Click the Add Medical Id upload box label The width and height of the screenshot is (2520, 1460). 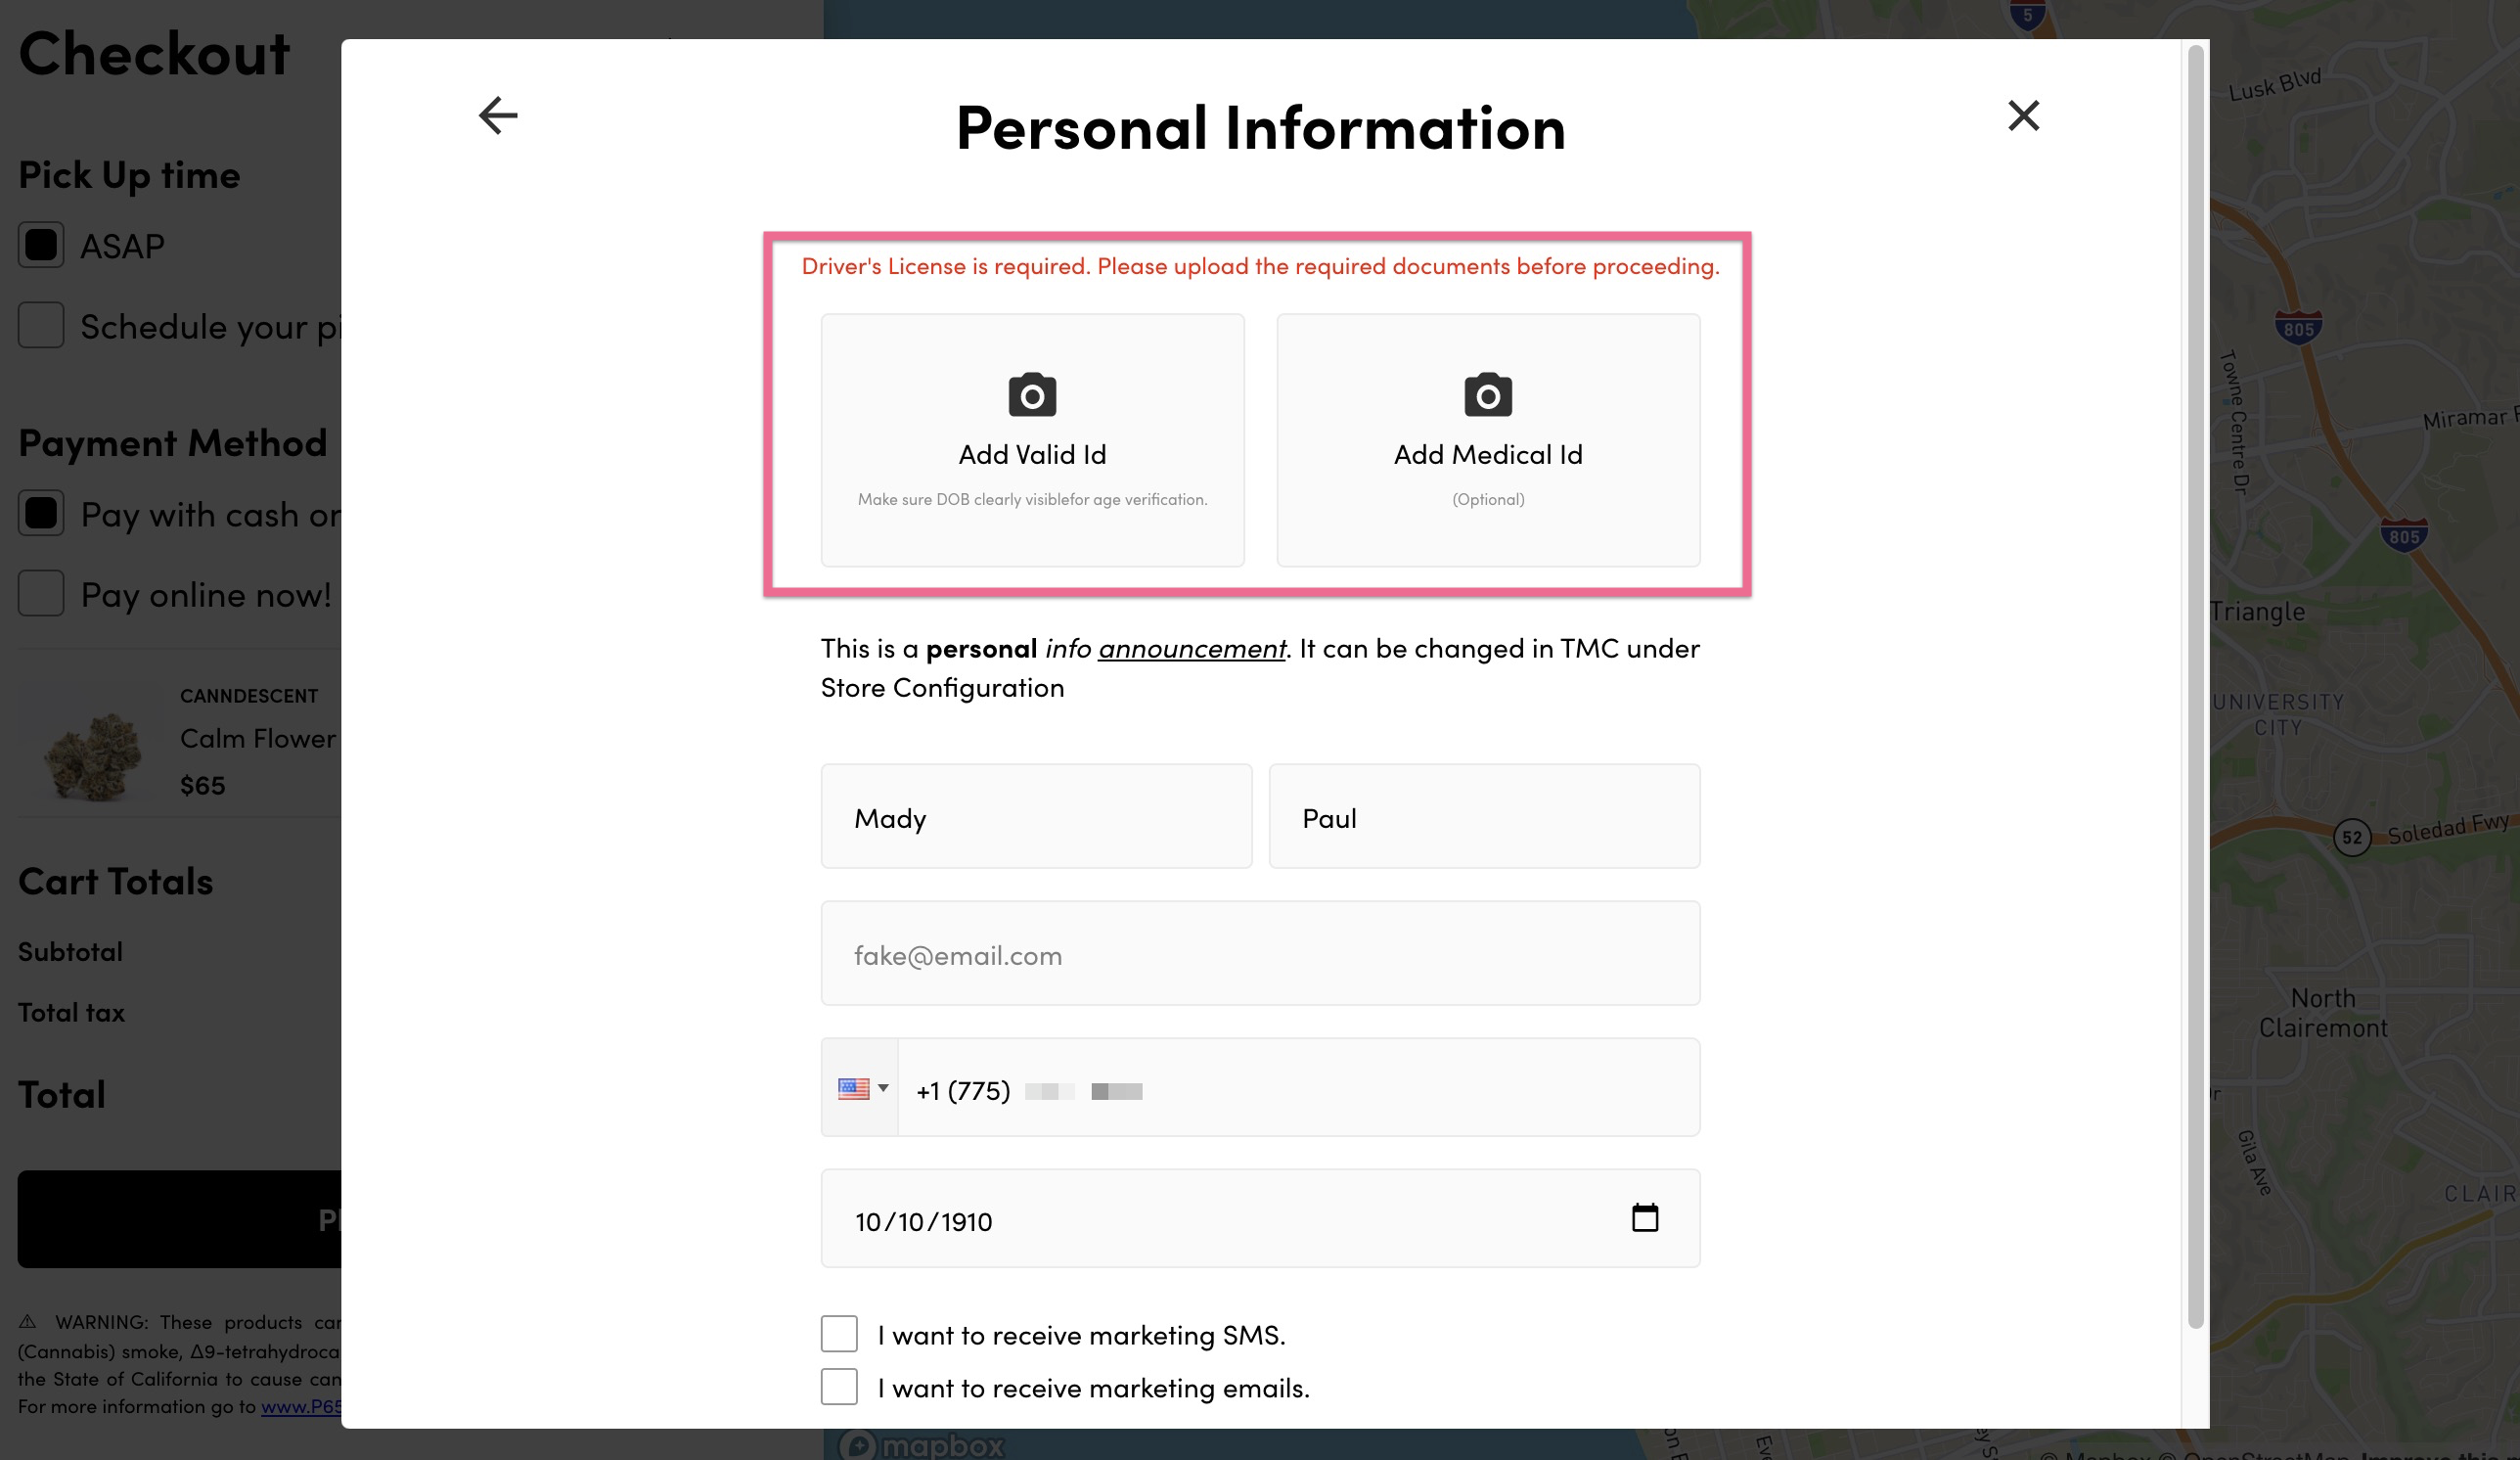pyautogui.click(x=1488, y=455)
